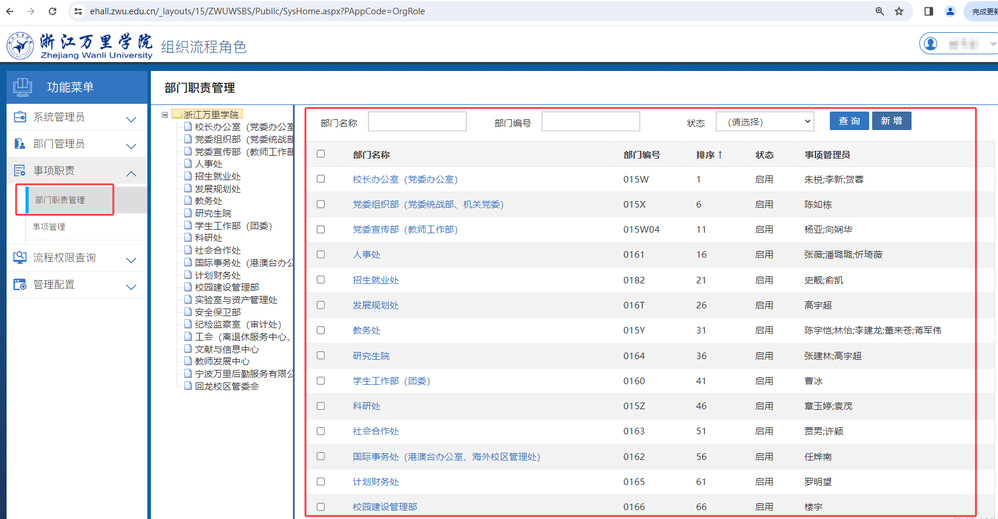Screen dimensions: 998x519
Task: Click the 流程权限查询 sidebar icon
Action: pyautogui.click(x=20, y=258)
